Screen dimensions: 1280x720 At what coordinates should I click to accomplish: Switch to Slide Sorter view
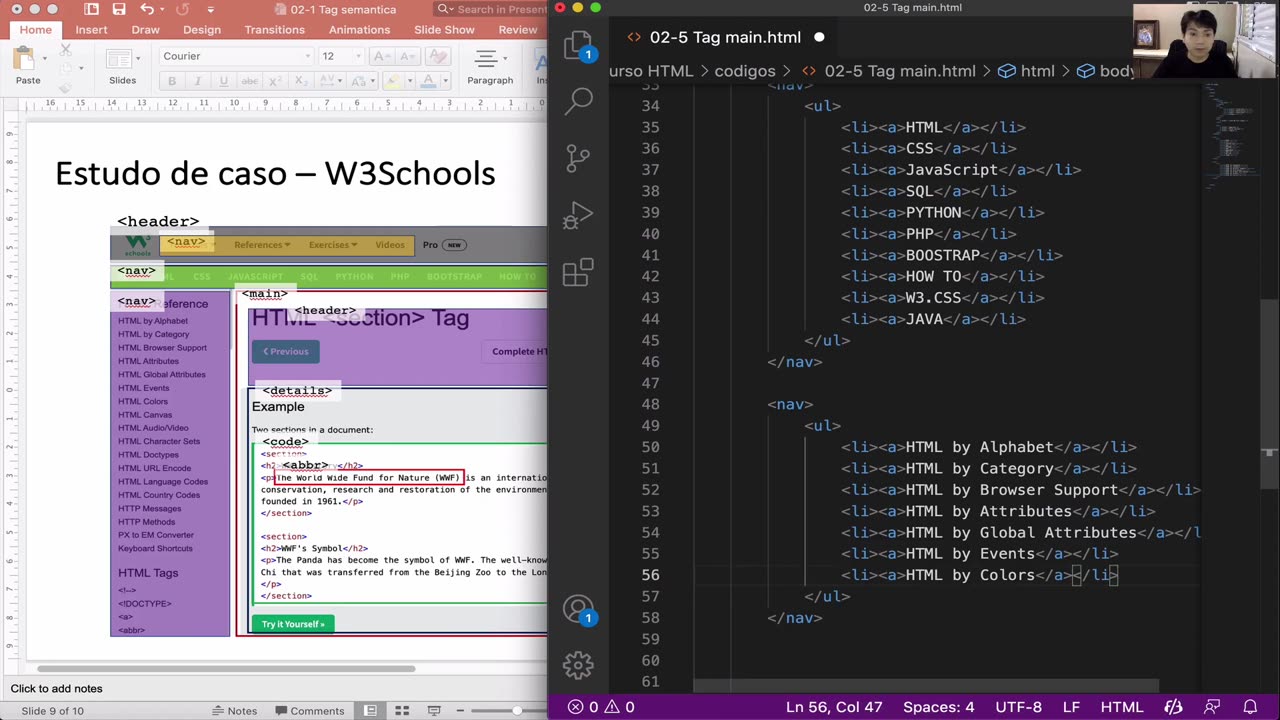click(402, 711)
